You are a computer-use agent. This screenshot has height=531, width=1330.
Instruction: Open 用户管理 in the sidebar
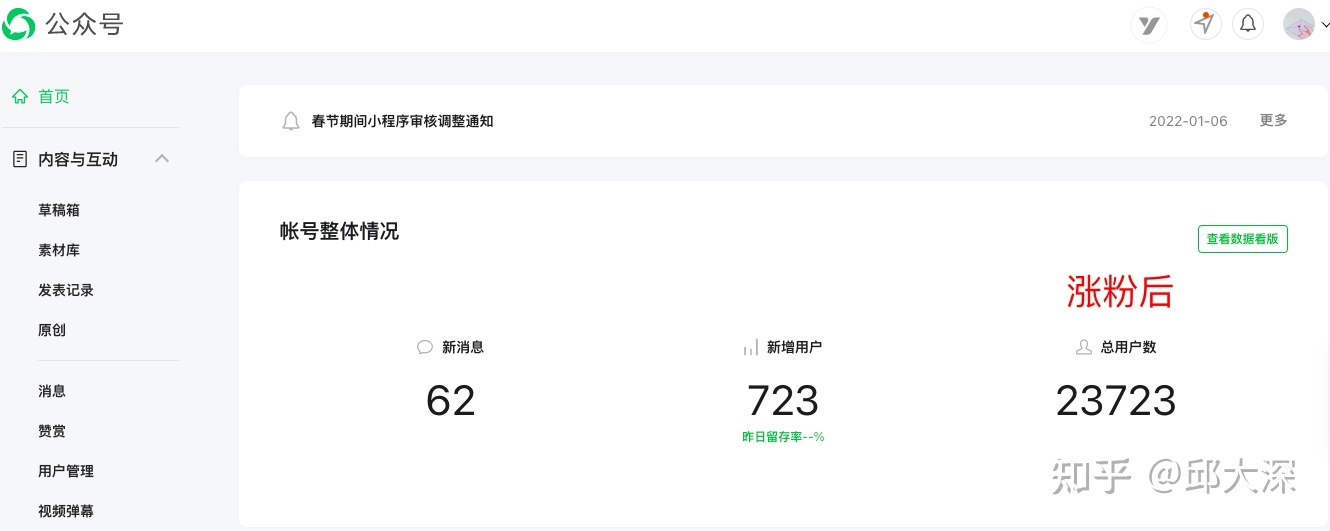66,471
